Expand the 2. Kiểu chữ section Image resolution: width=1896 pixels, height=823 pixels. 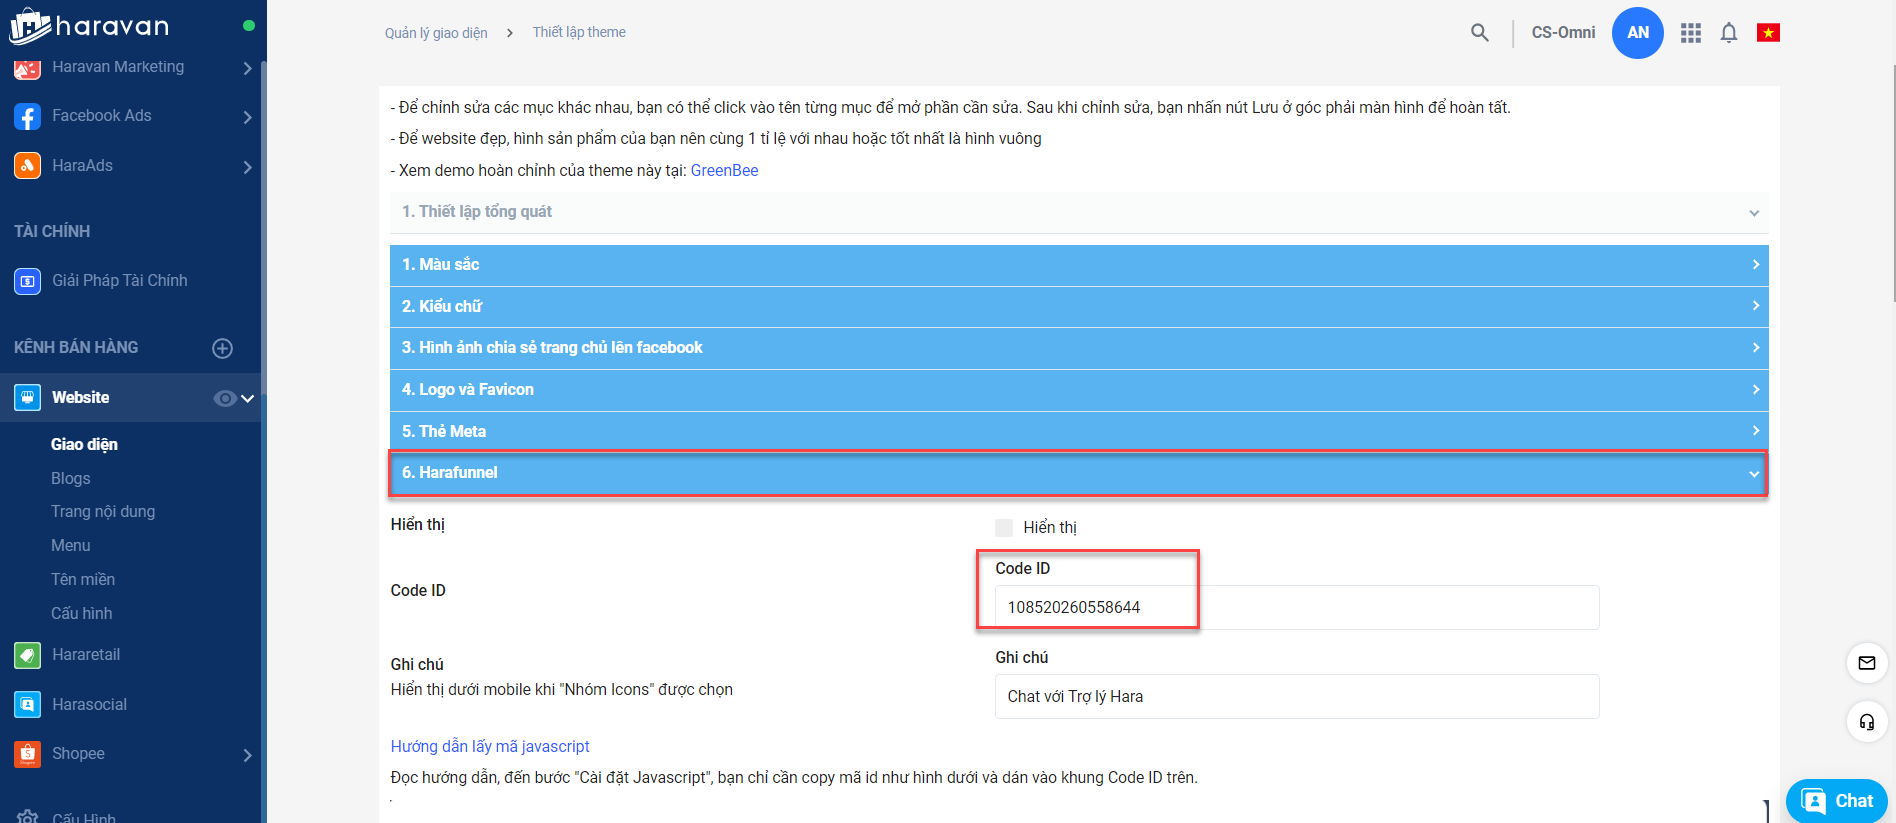[x=1079, y=306]
